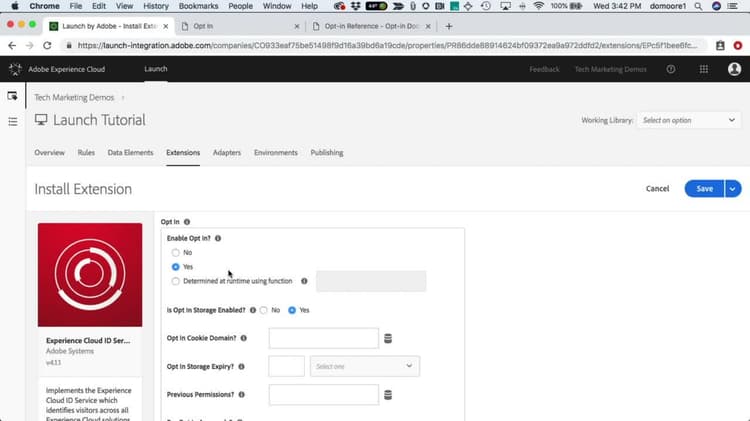Click the Save button

pos(704,188)
